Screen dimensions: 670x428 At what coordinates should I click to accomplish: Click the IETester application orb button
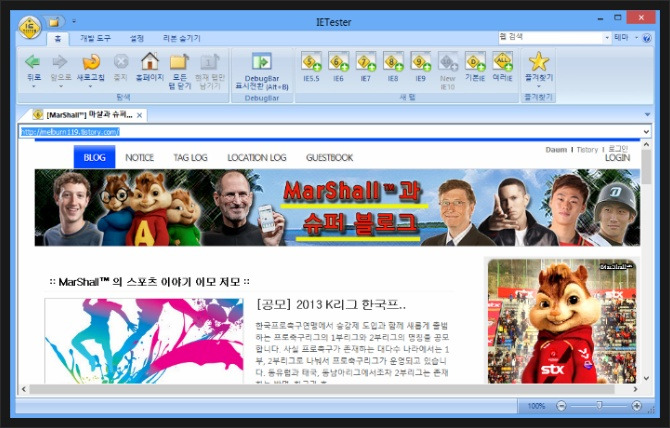click(x=30, y=28)
